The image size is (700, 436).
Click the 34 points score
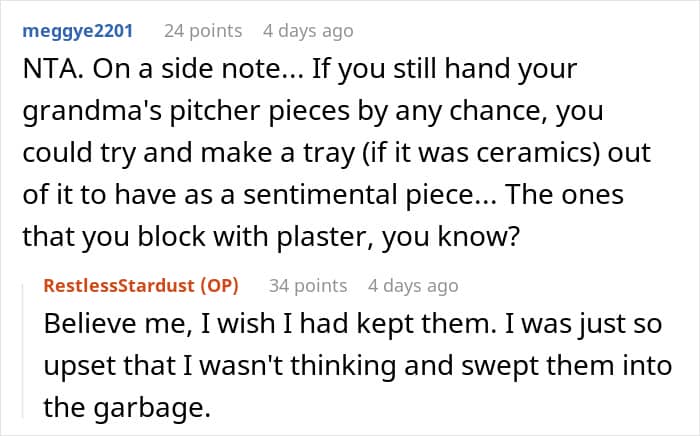pyautogui.click(x=308, y=286)
